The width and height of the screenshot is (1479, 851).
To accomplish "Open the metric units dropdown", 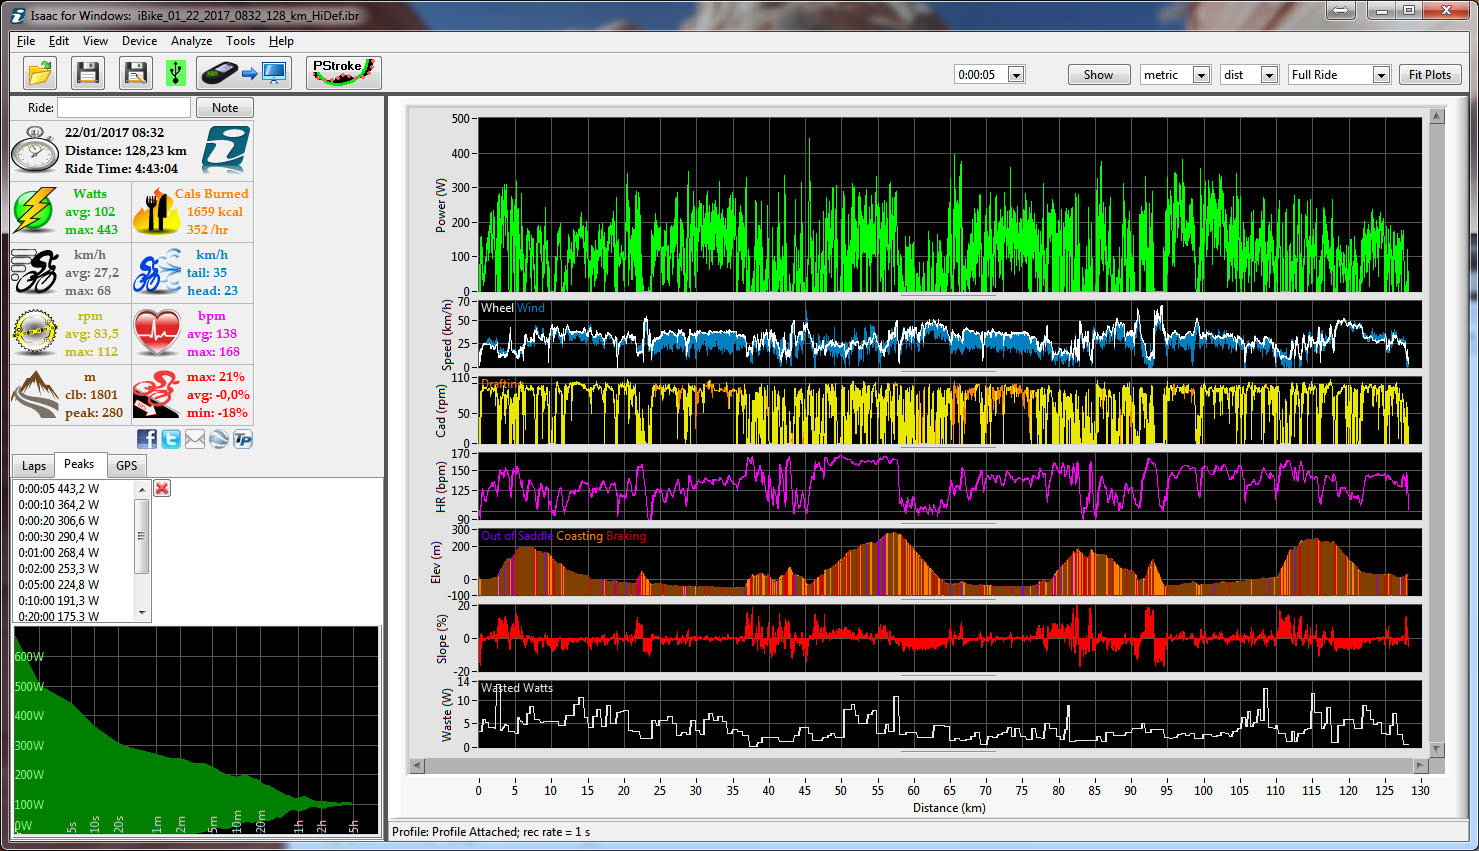I will [1201, 75].
